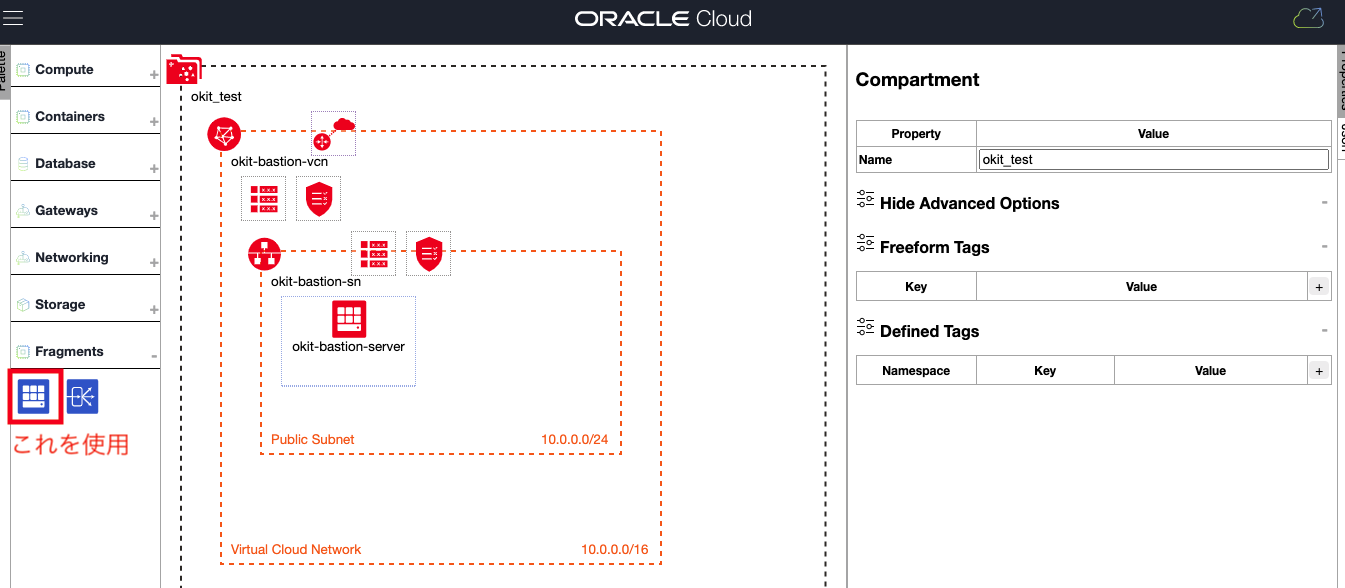Pick the bastion server fragment in Fragments palette
This screenshot has height=588, width=1345.
[x=33, y=397]
